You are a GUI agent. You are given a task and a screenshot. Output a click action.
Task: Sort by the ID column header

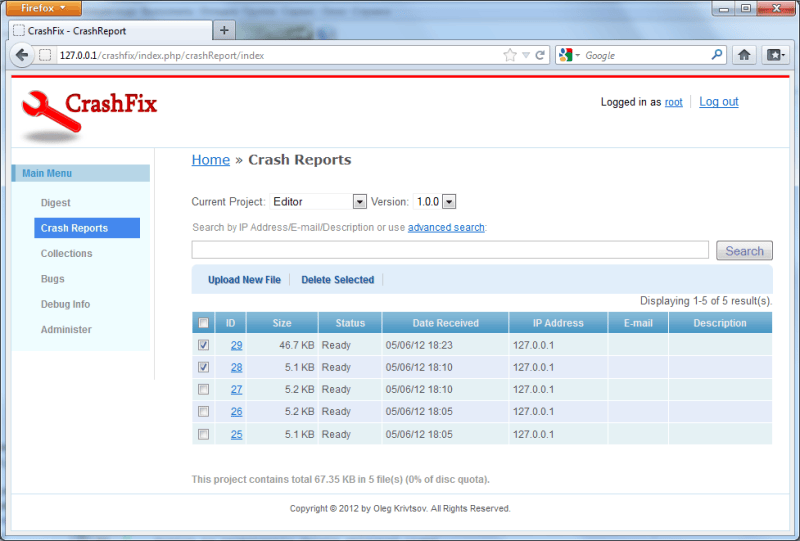[231, 323]
